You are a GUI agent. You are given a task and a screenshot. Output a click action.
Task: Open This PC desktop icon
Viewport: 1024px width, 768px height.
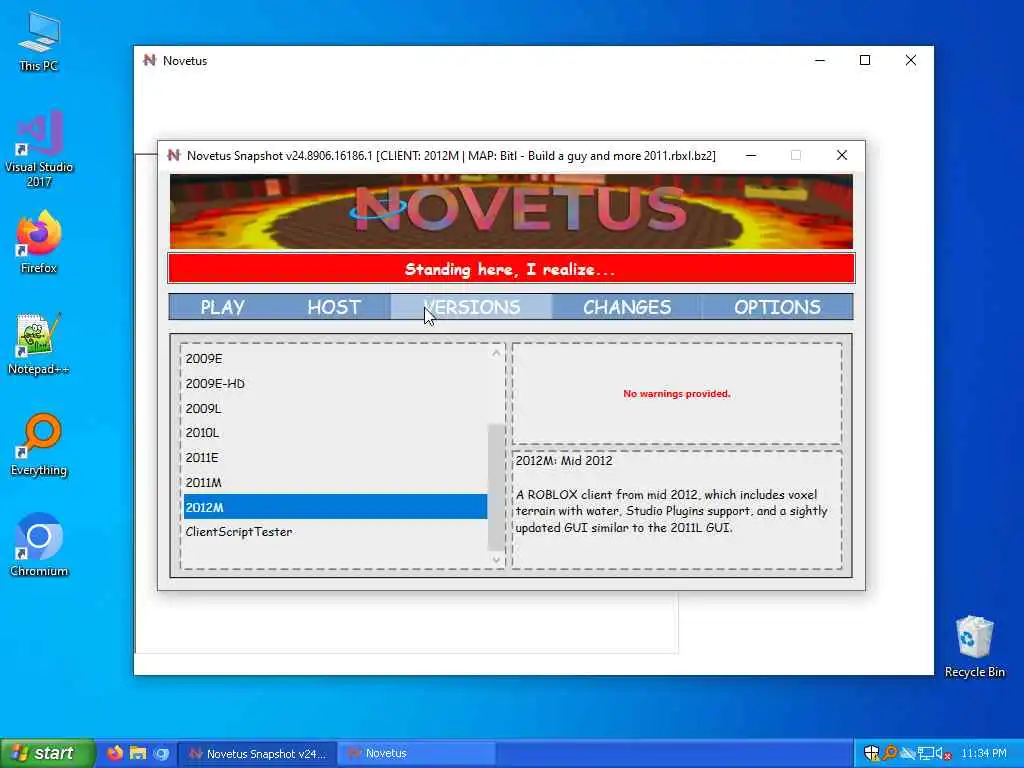coord(39,41)
